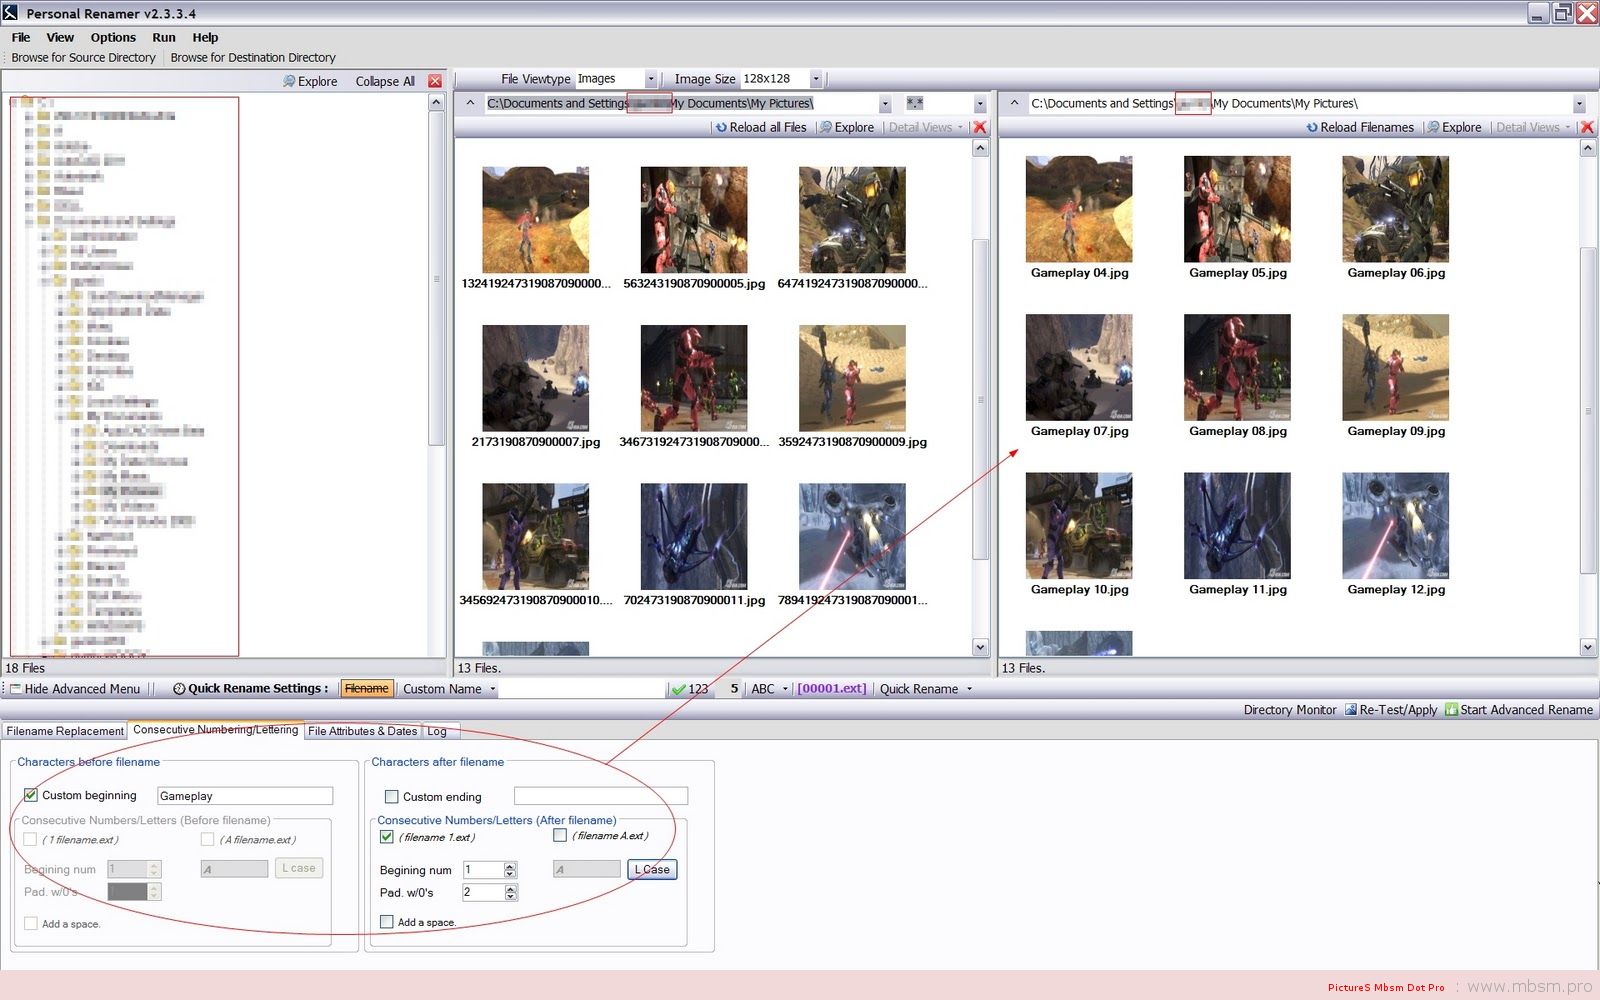Uncheck the Custom beginning checkbox

point(31,795)
